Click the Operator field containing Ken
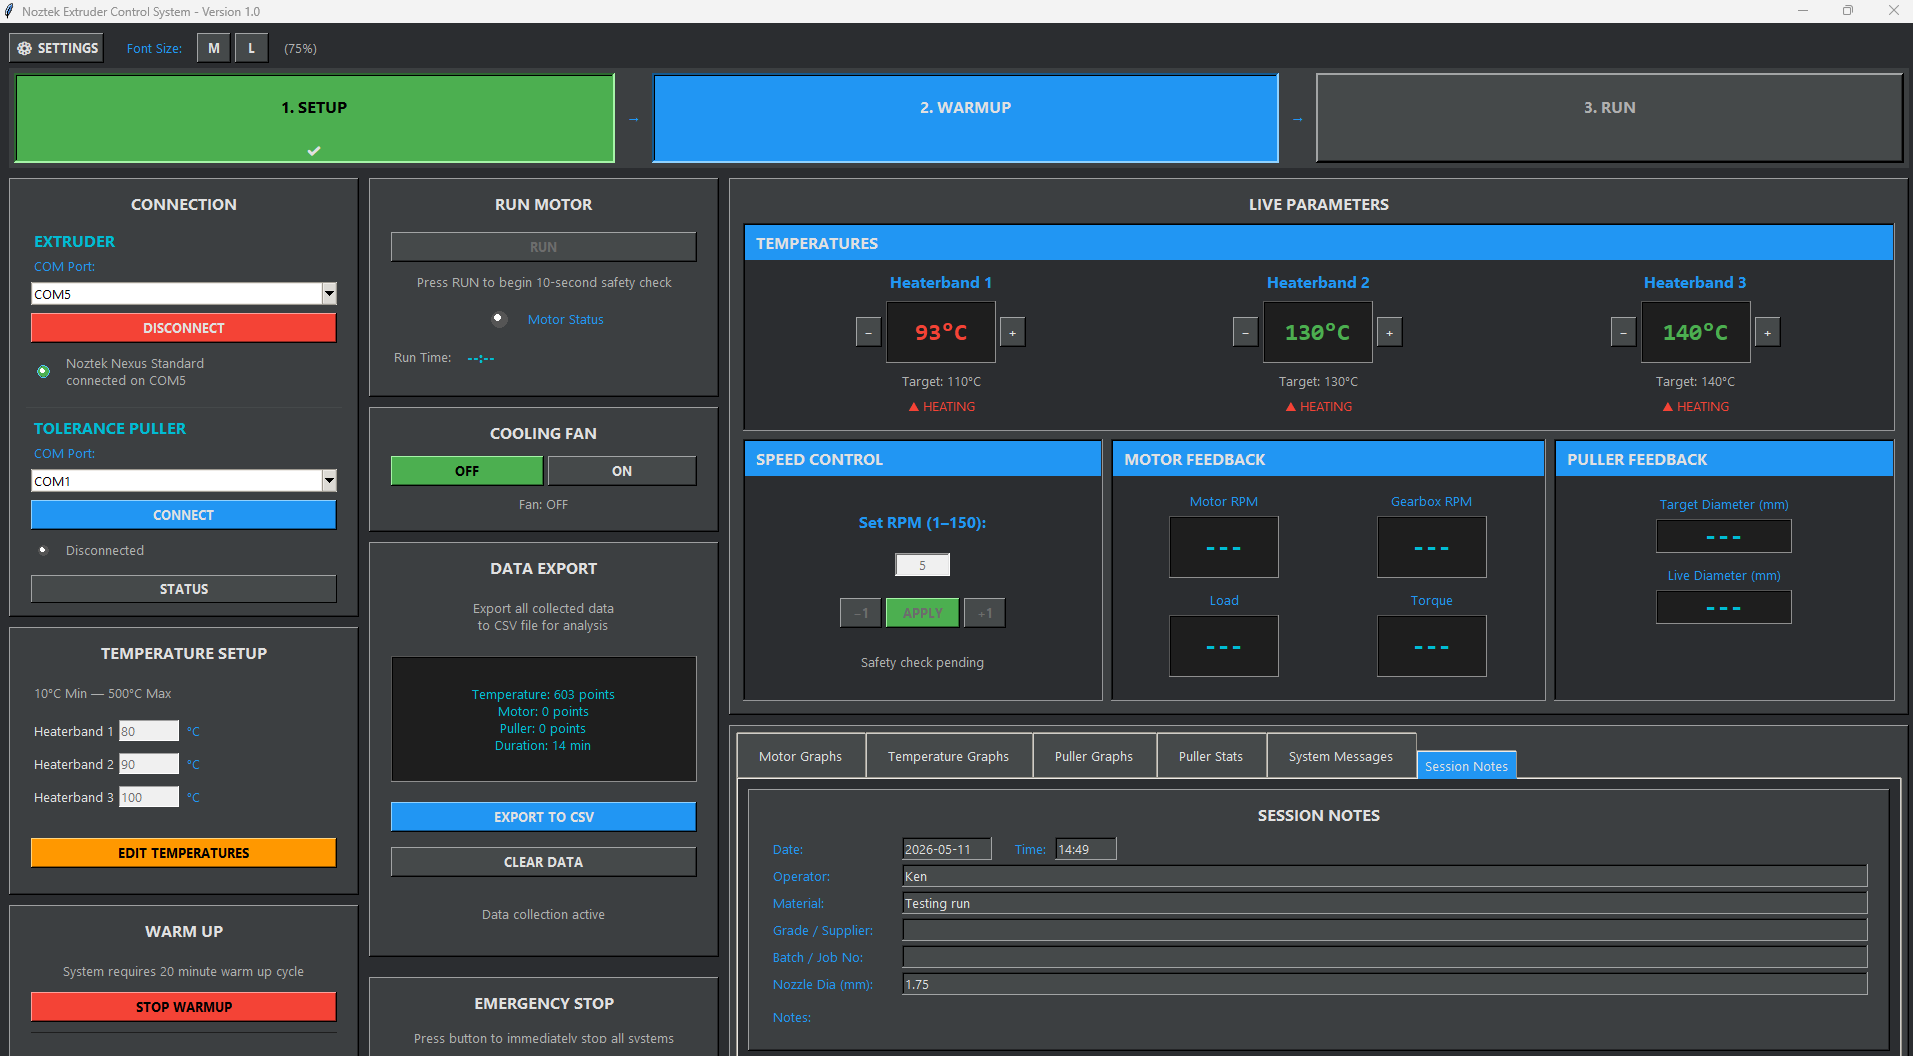1913x1056 pixels. coord(1384,876)
